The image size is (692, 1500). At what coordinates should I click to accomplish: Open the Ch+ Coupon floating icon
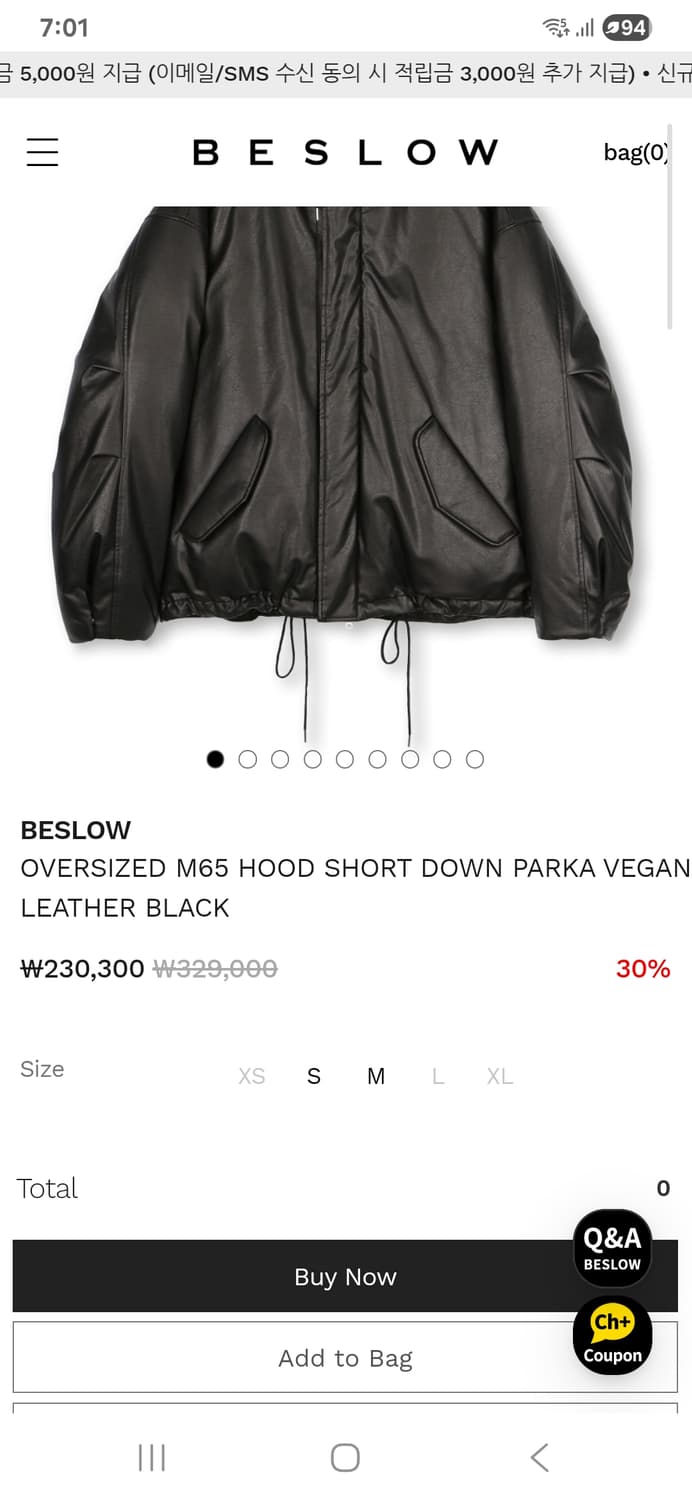pos(612,1335)
